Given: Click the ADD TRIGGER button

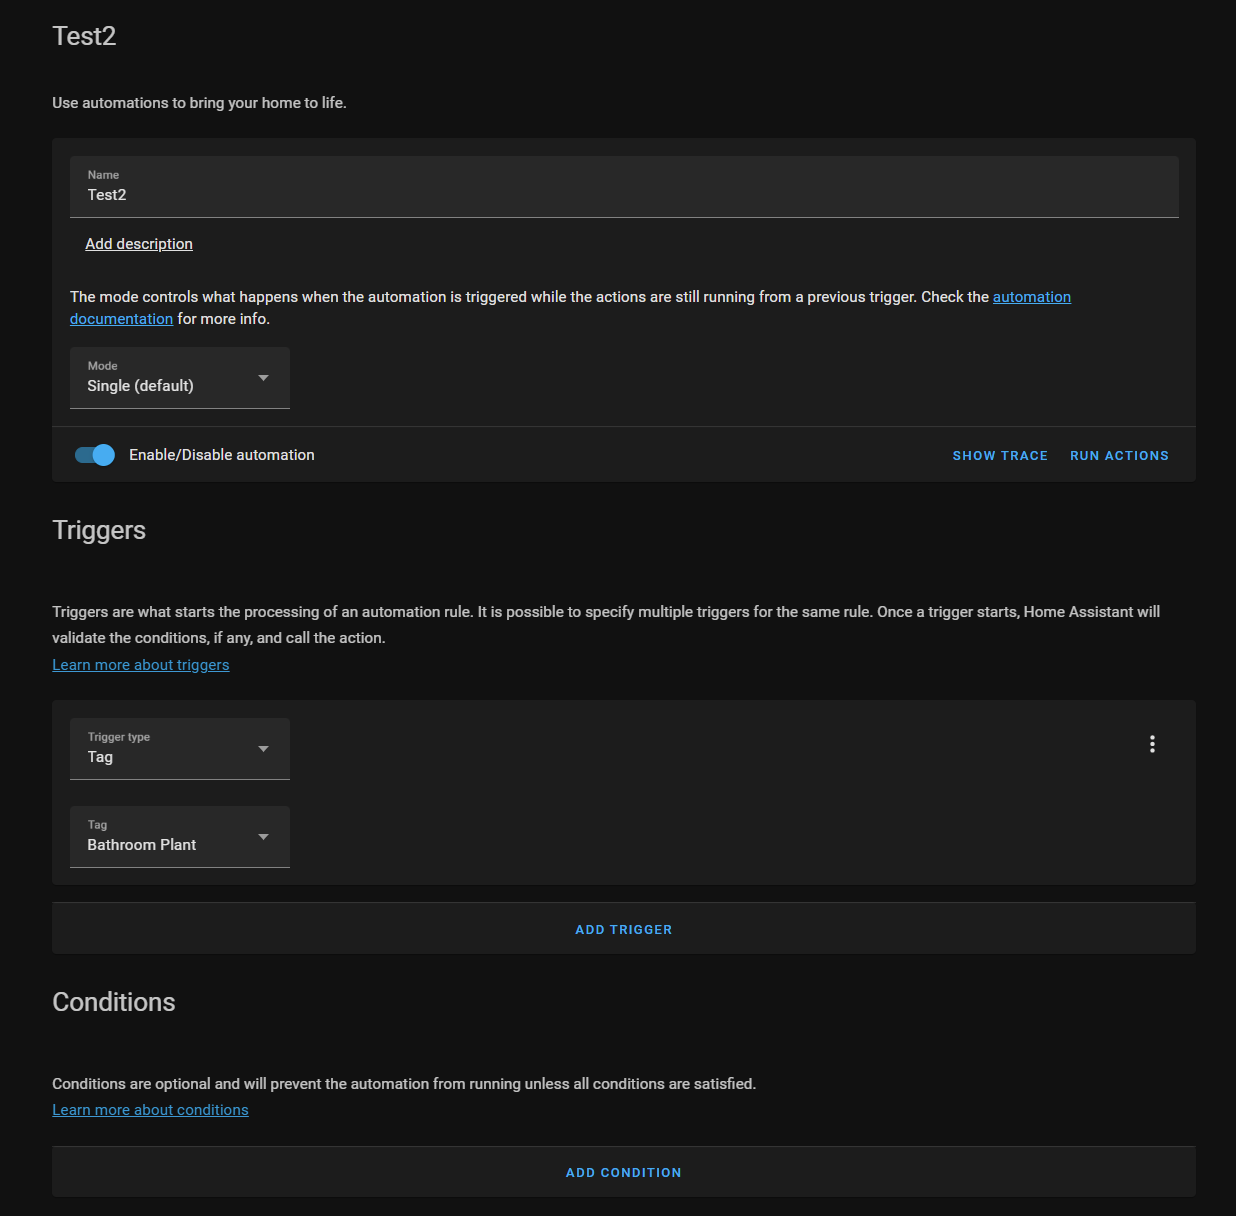Looking at the screenshot, I should click(x=624, y=929).
